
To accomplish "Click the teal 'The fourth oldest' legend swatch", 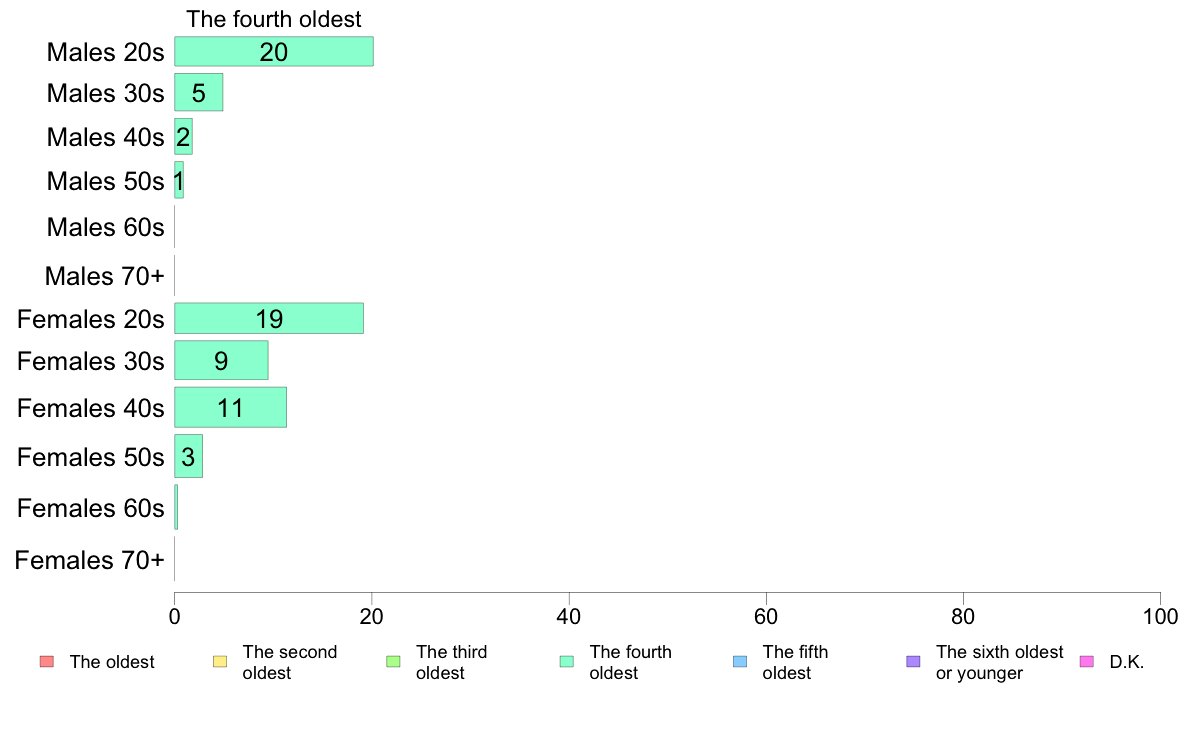I will [x=567, y=662].
